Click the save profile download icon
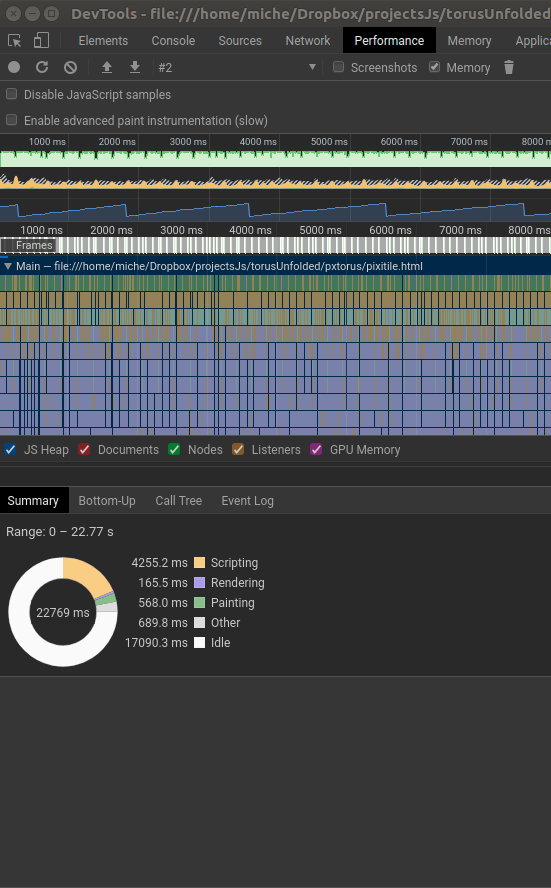The width and height of the screenshot is (551, 888). pyautogui.click(x=135, y=67)
